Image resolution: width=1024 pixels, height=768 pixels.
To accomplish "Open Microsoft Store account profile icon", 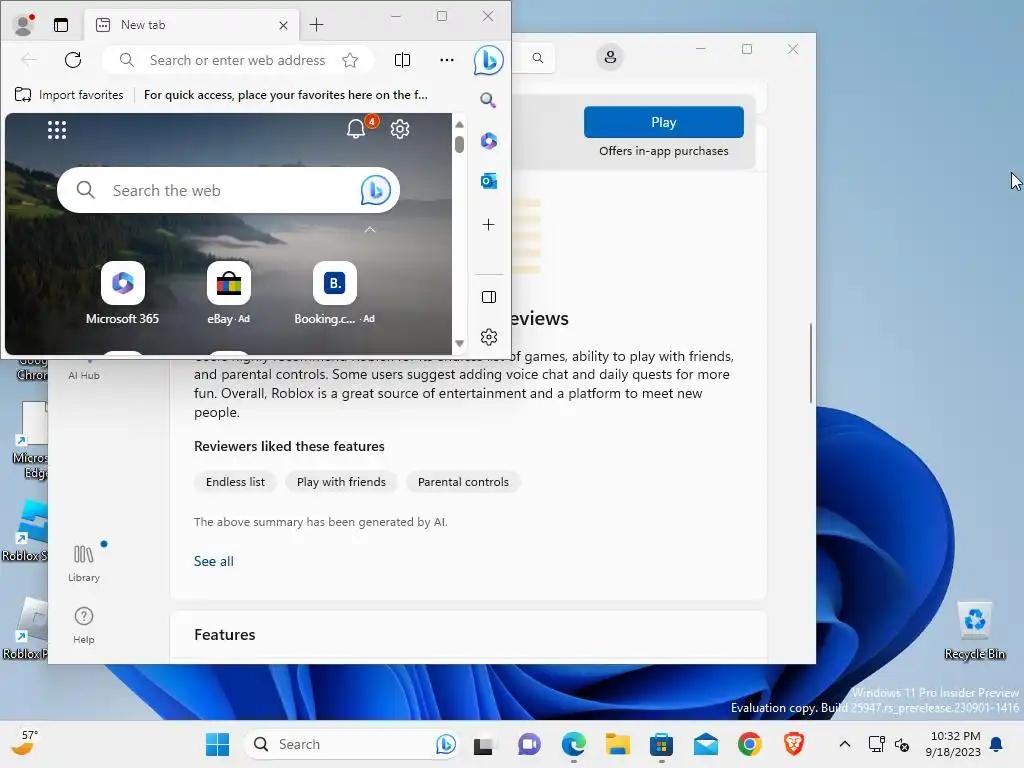I will coord(610,57).
